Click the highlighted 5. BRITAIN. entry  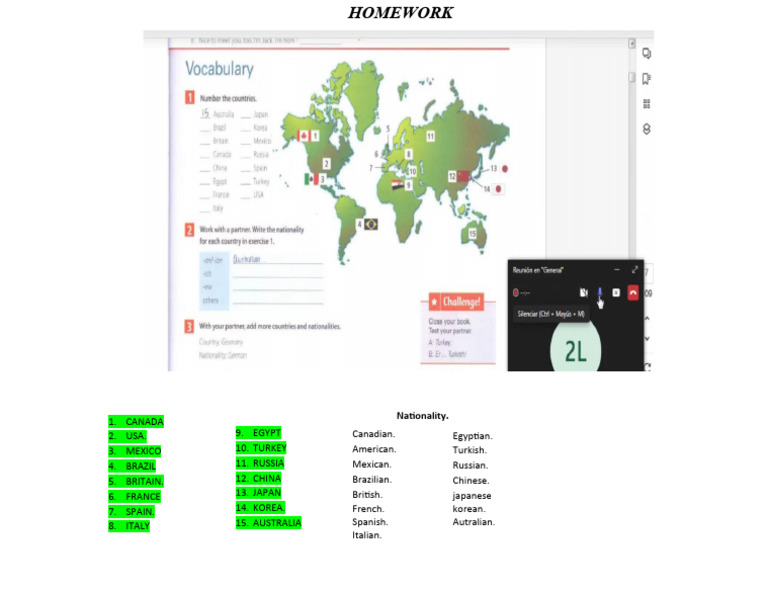coord(136,481)
